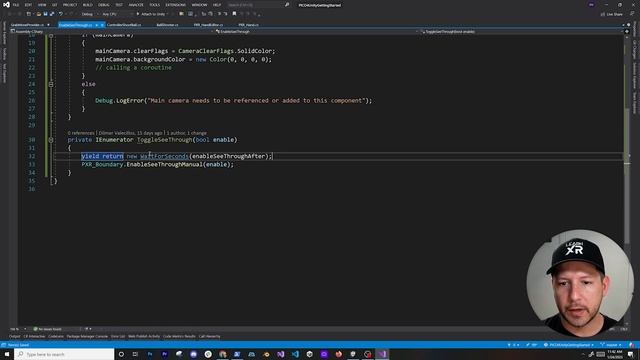Open the notification center icon

[631, 354]
